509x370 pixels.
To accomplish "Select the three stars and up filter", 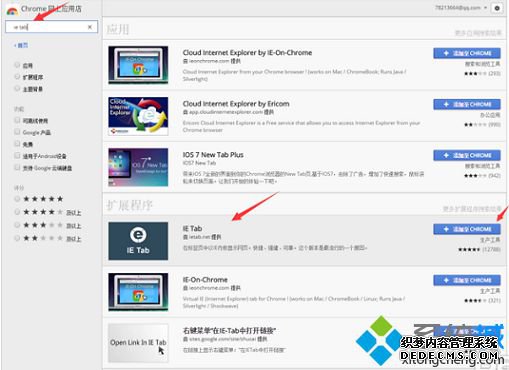I will coord(17,225).
